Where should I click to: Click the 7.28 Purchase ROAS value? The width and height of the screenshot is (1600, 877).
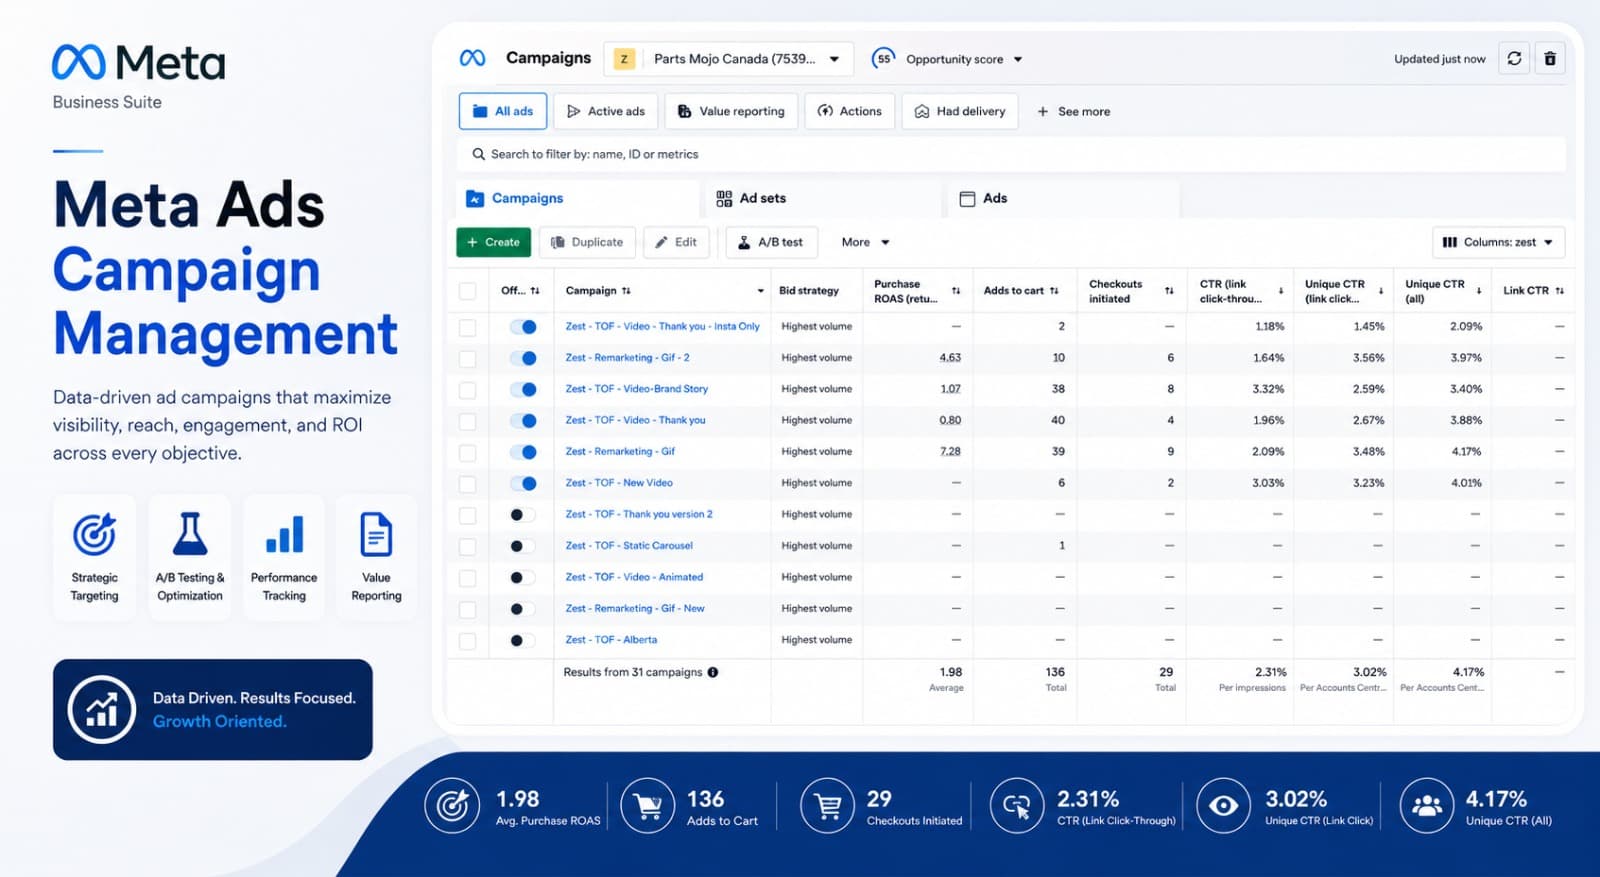[950, 452]
